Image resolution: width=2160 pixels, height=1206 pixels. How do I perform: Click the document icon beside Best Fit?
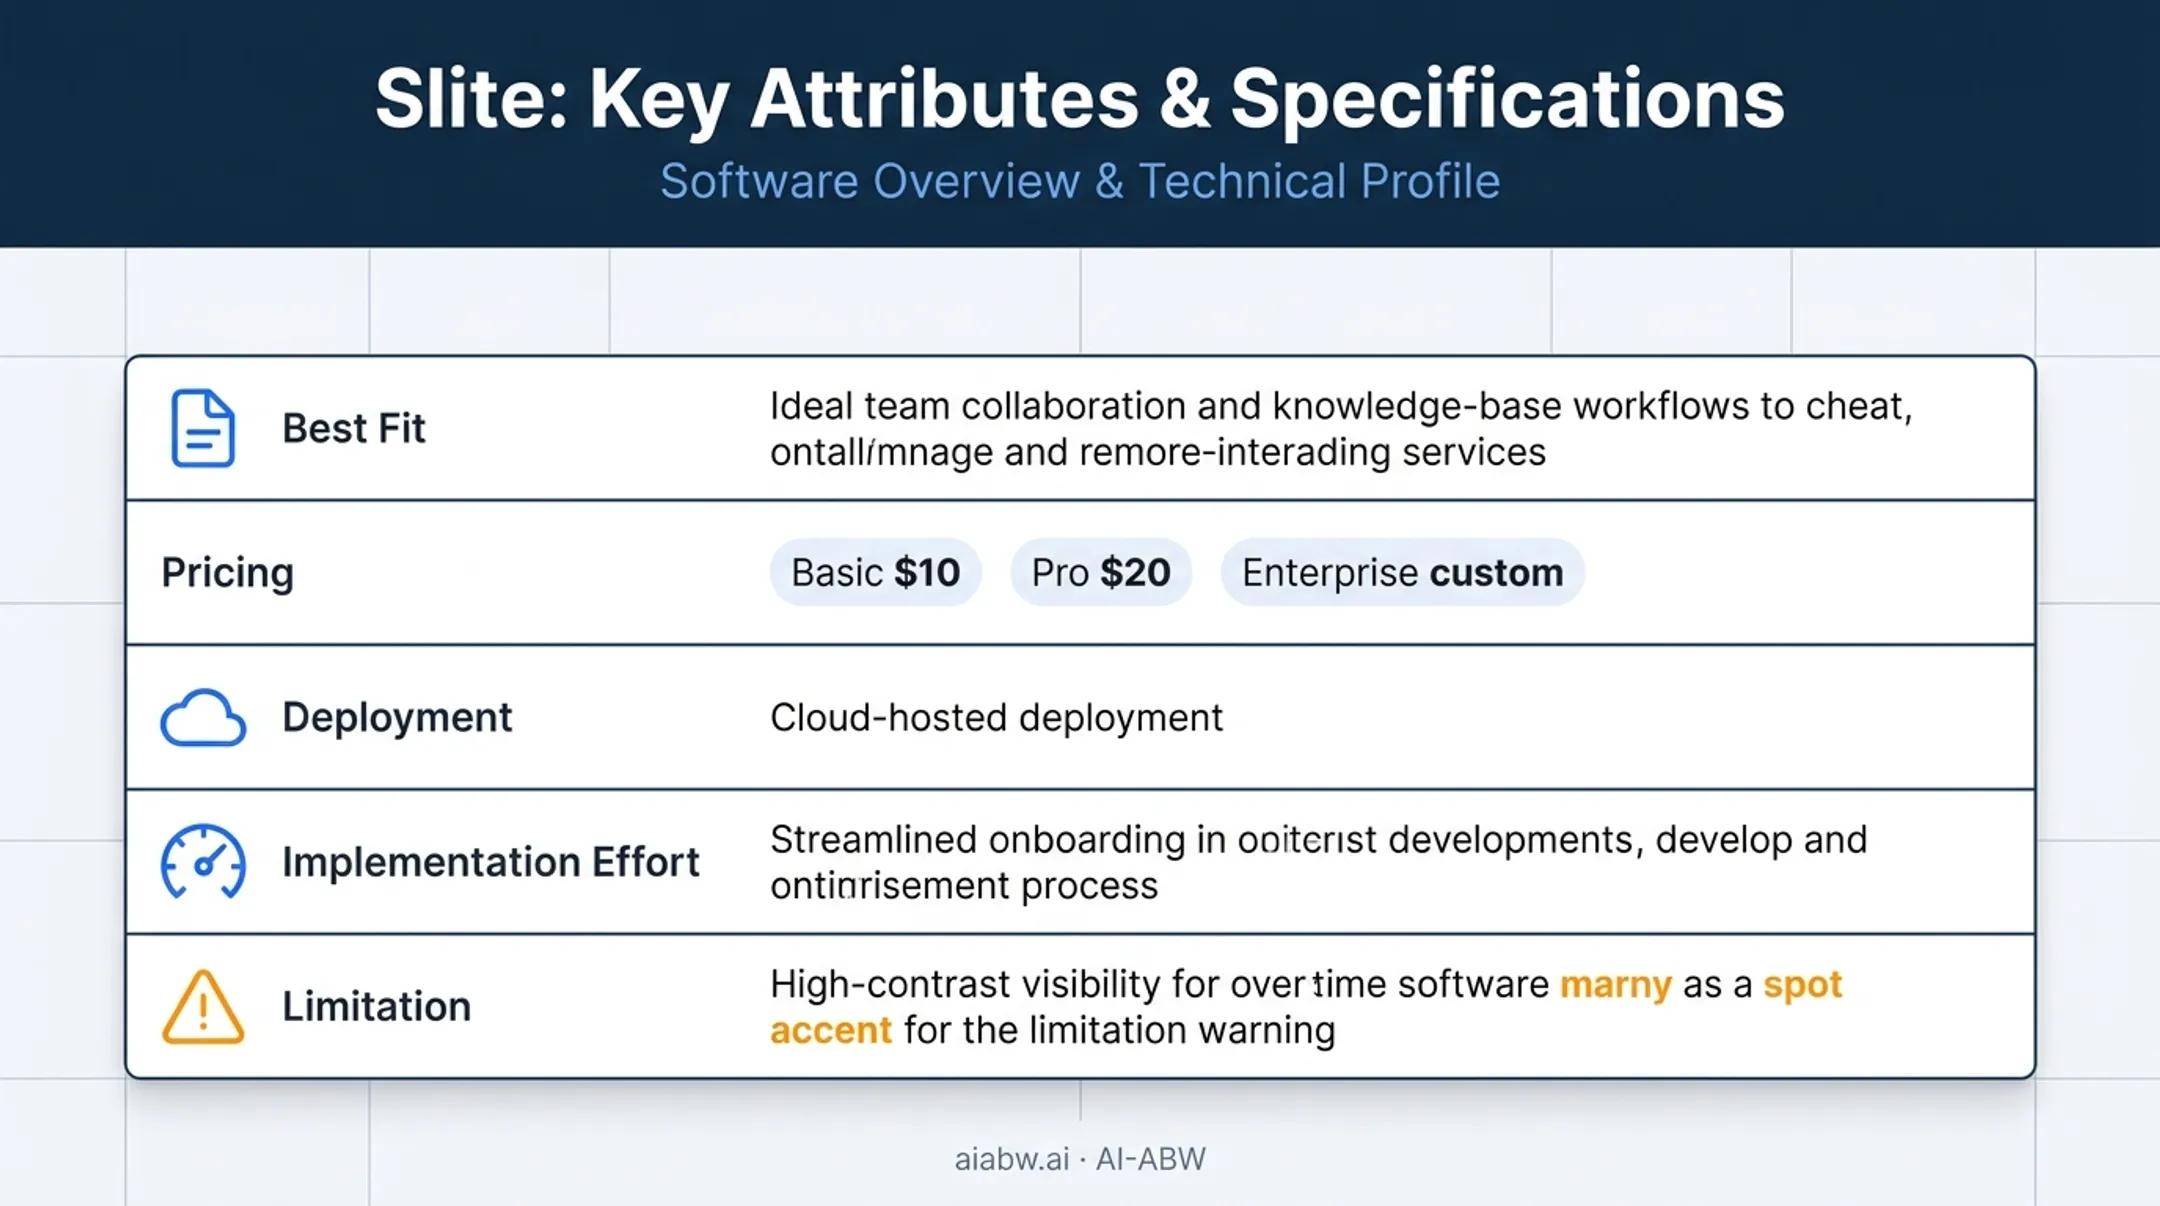tap(203, 428)
